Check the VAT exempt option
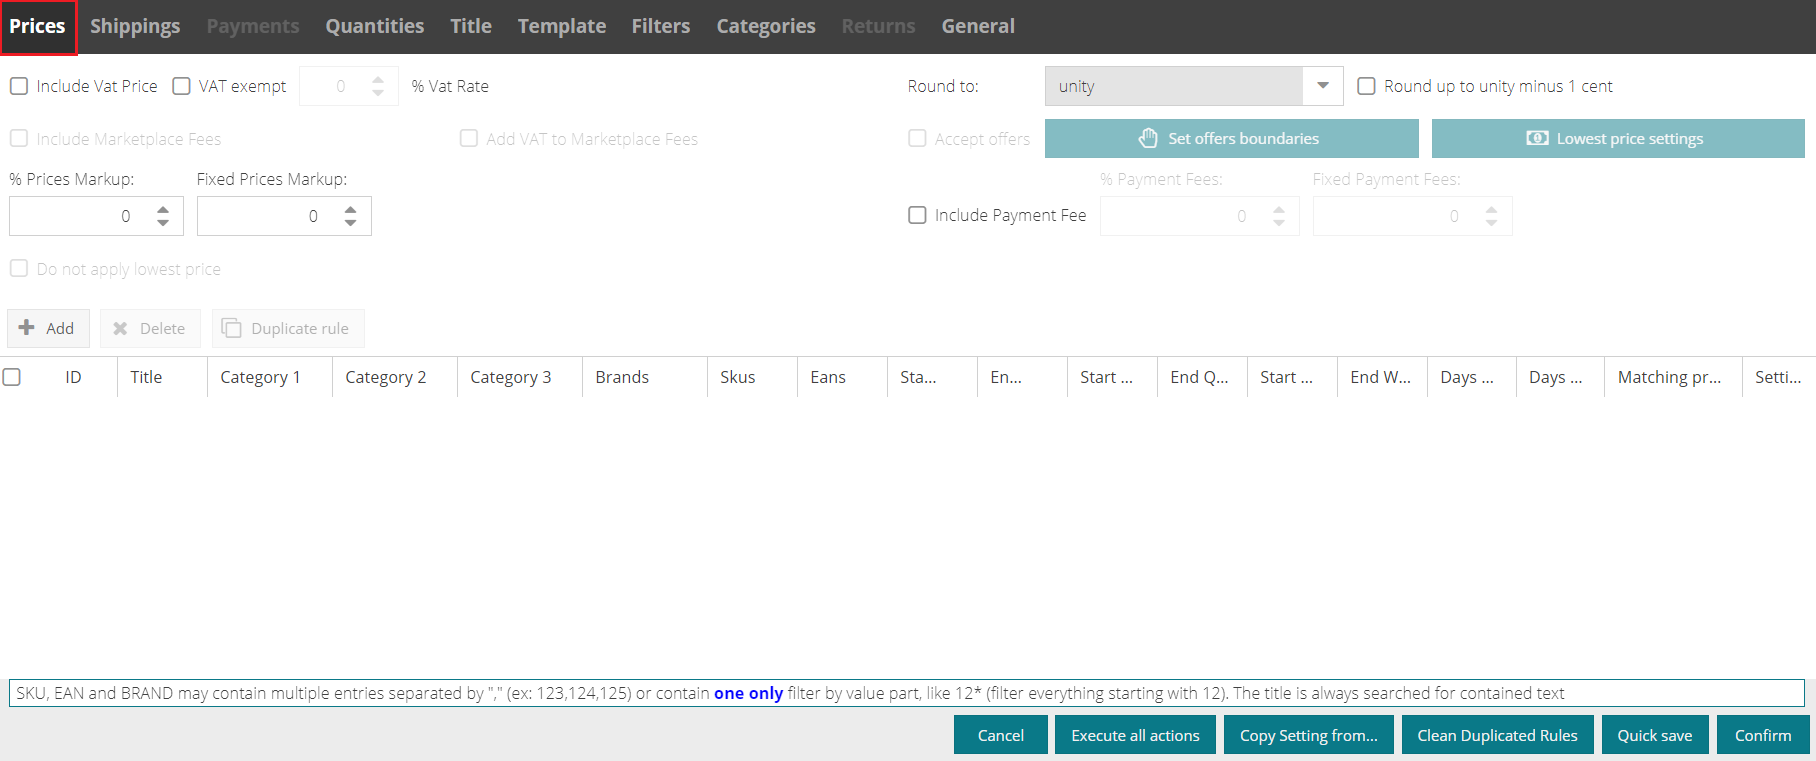The height and width of the screenshot is (761, 1816). click(181, 86)
